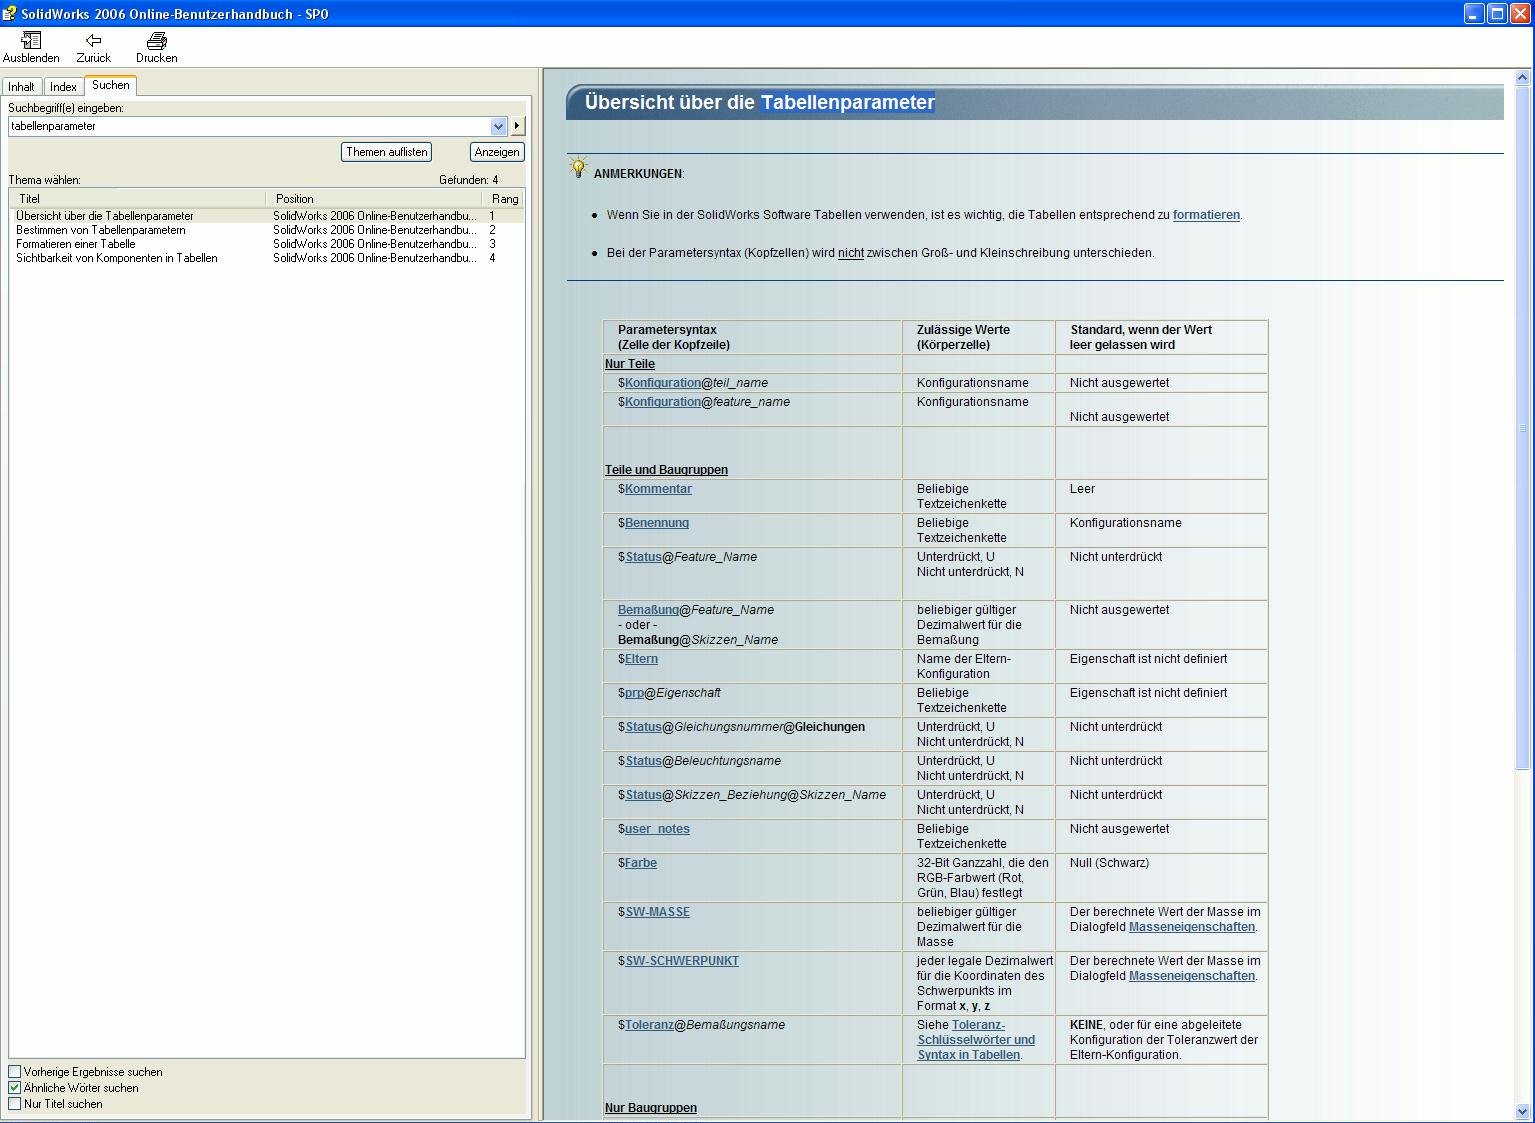
Task: Follow the $Farbe link
Action: pyautogui.click(x=641, y=863)
